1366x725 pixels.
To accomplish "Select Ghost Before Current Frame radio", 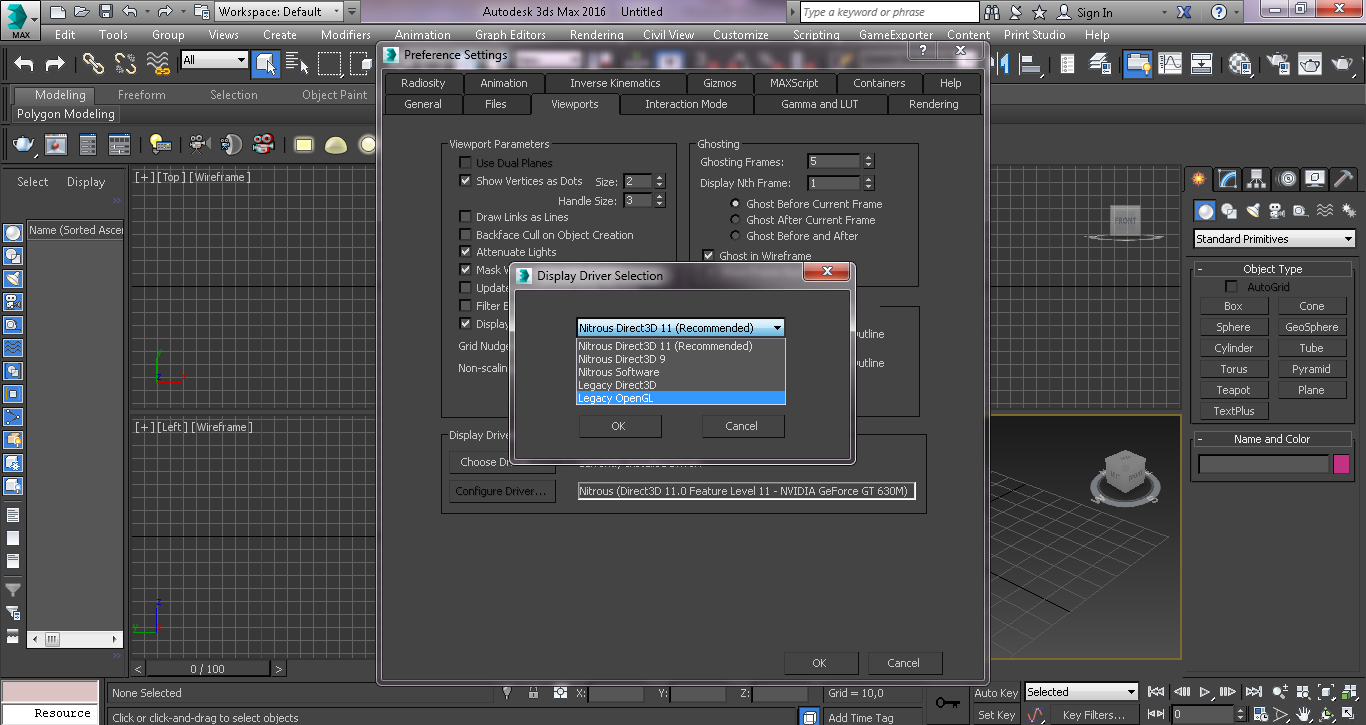I will (x=736, y=204).
